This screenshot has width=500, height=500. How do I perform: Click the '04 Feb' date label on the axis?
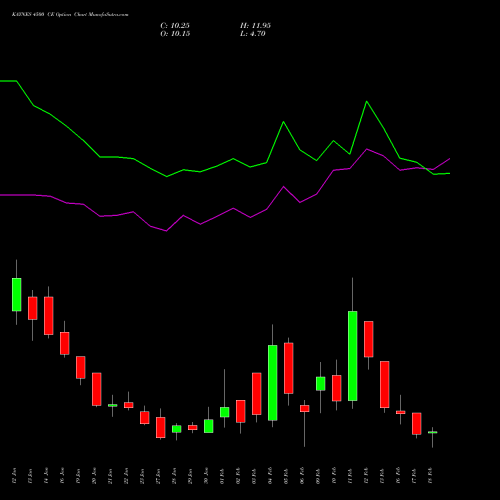[x=270, y=476]
